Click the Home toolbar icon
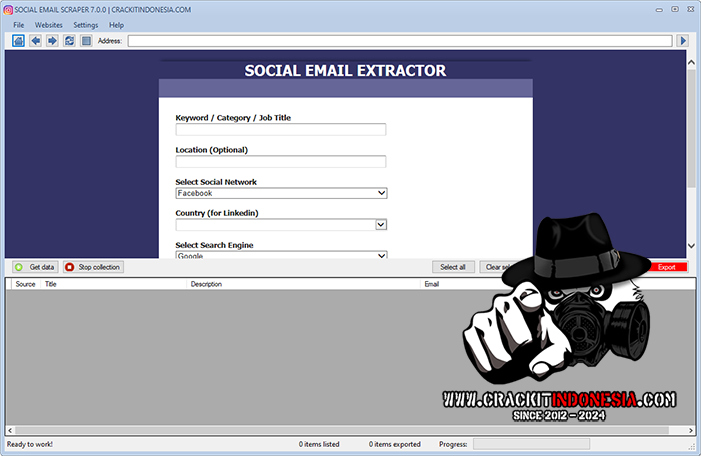 coord(19,41)
